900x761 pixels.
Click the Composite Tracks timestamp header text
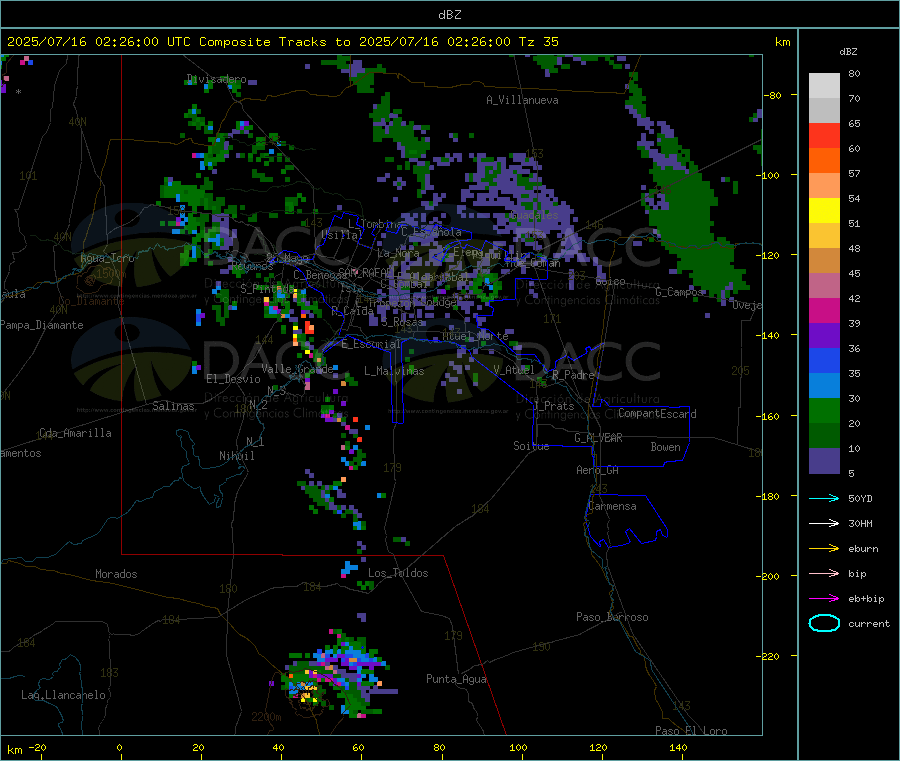[283, 41]
